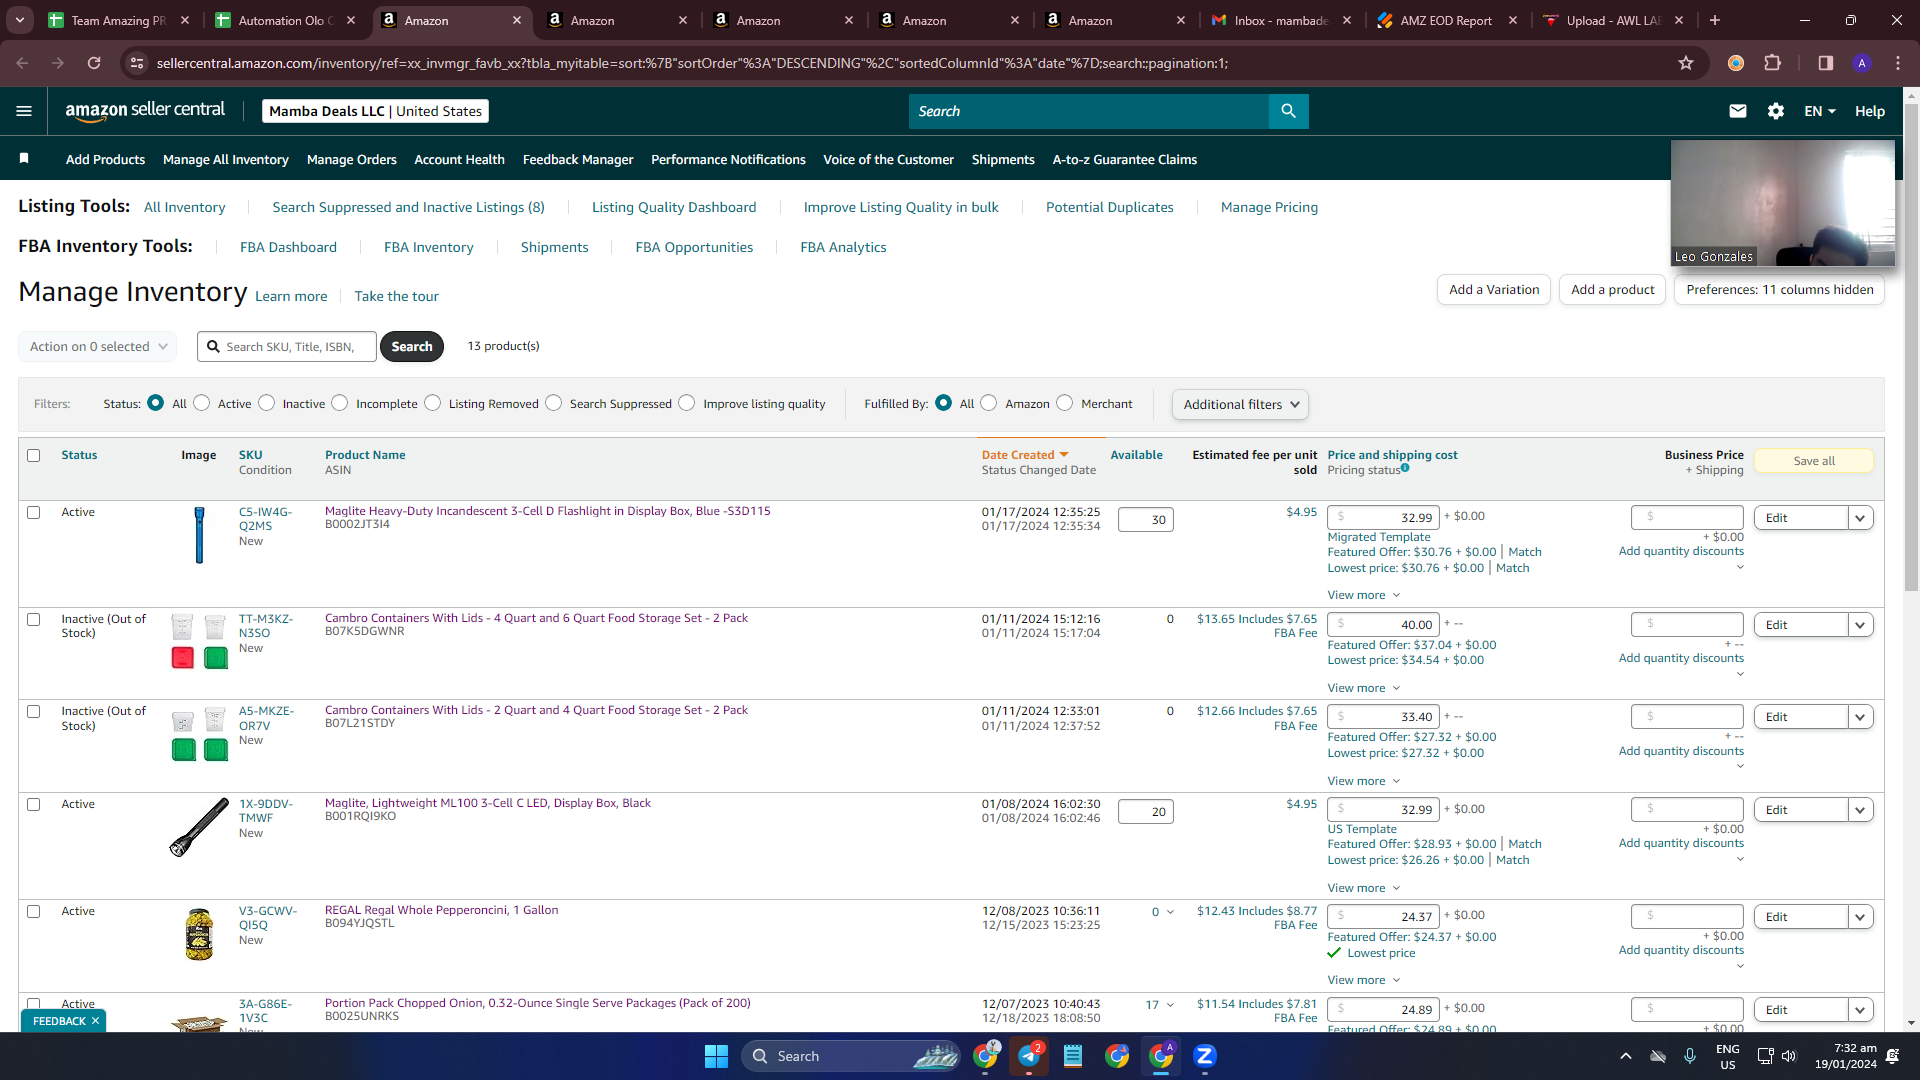
Task: Switch to the Inbox Gmail browser tab
Action: (1279, 20)
